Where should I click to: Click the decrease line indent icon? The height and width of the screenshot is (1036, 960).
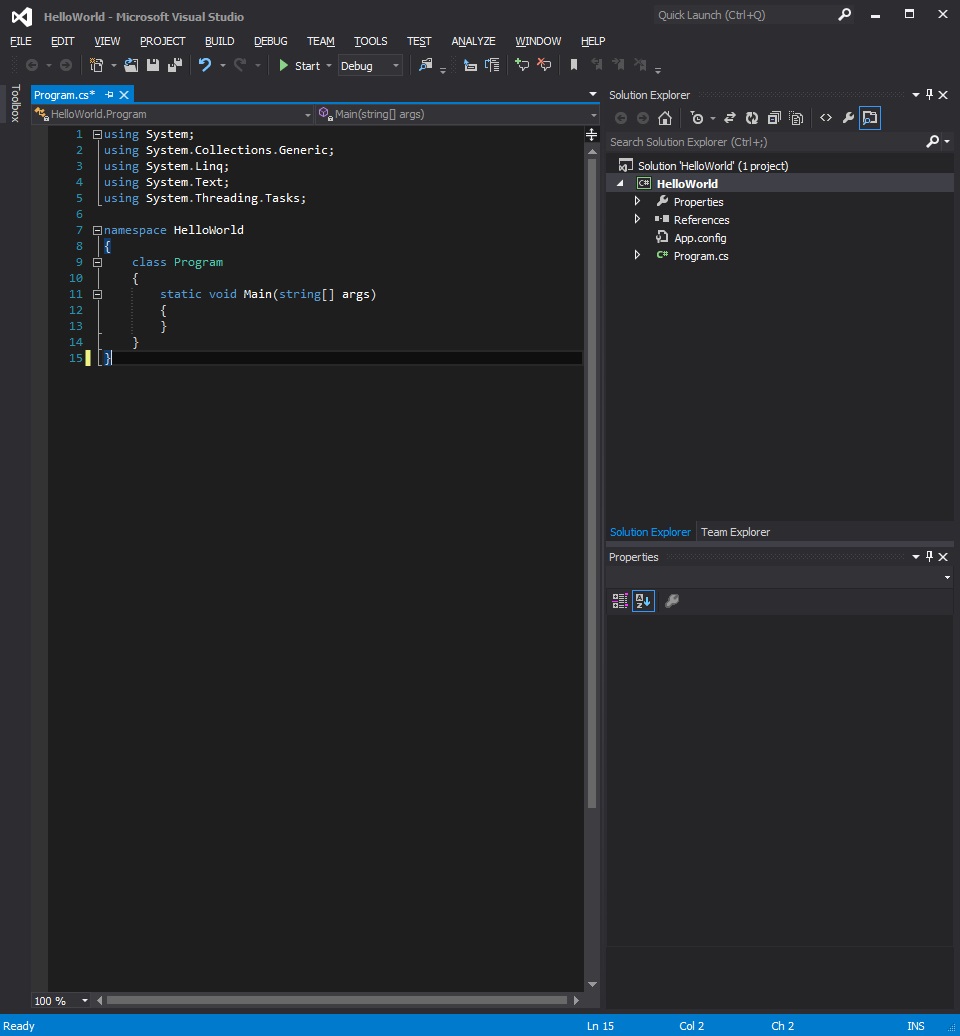click(x=470, y=65)
